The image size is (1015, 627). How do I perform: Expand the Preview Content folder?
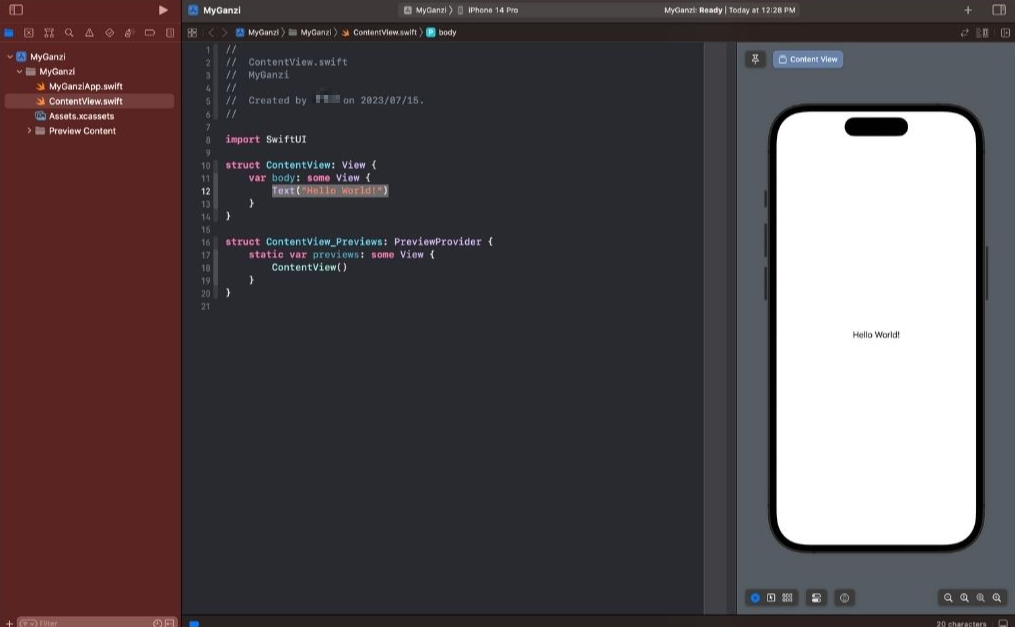point(29,131)
